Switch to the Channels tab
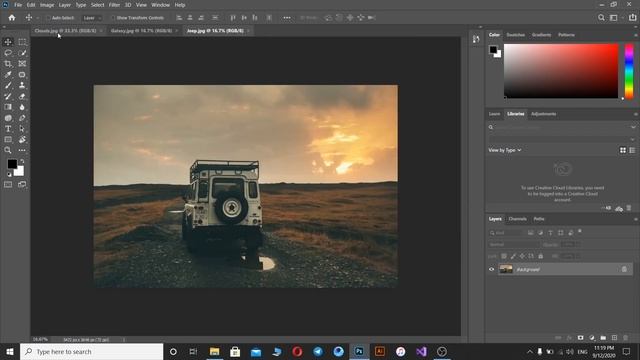This screenshot has height=360, width=640. click(518, 219)
